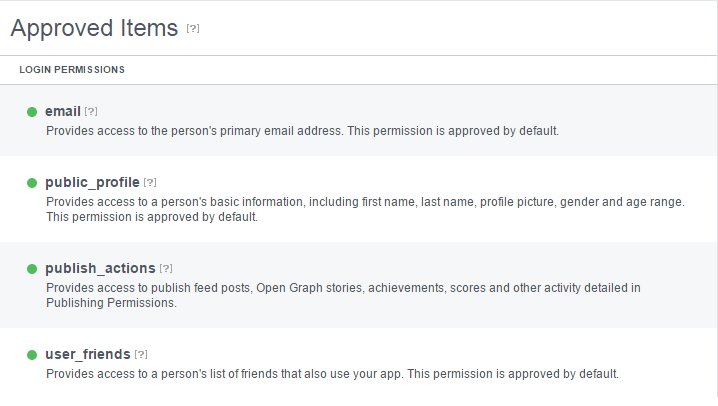The width and height of the screenshot is (718, 406).
Task: Click the publish_actions description about feed posts
Action: point(343,288)
